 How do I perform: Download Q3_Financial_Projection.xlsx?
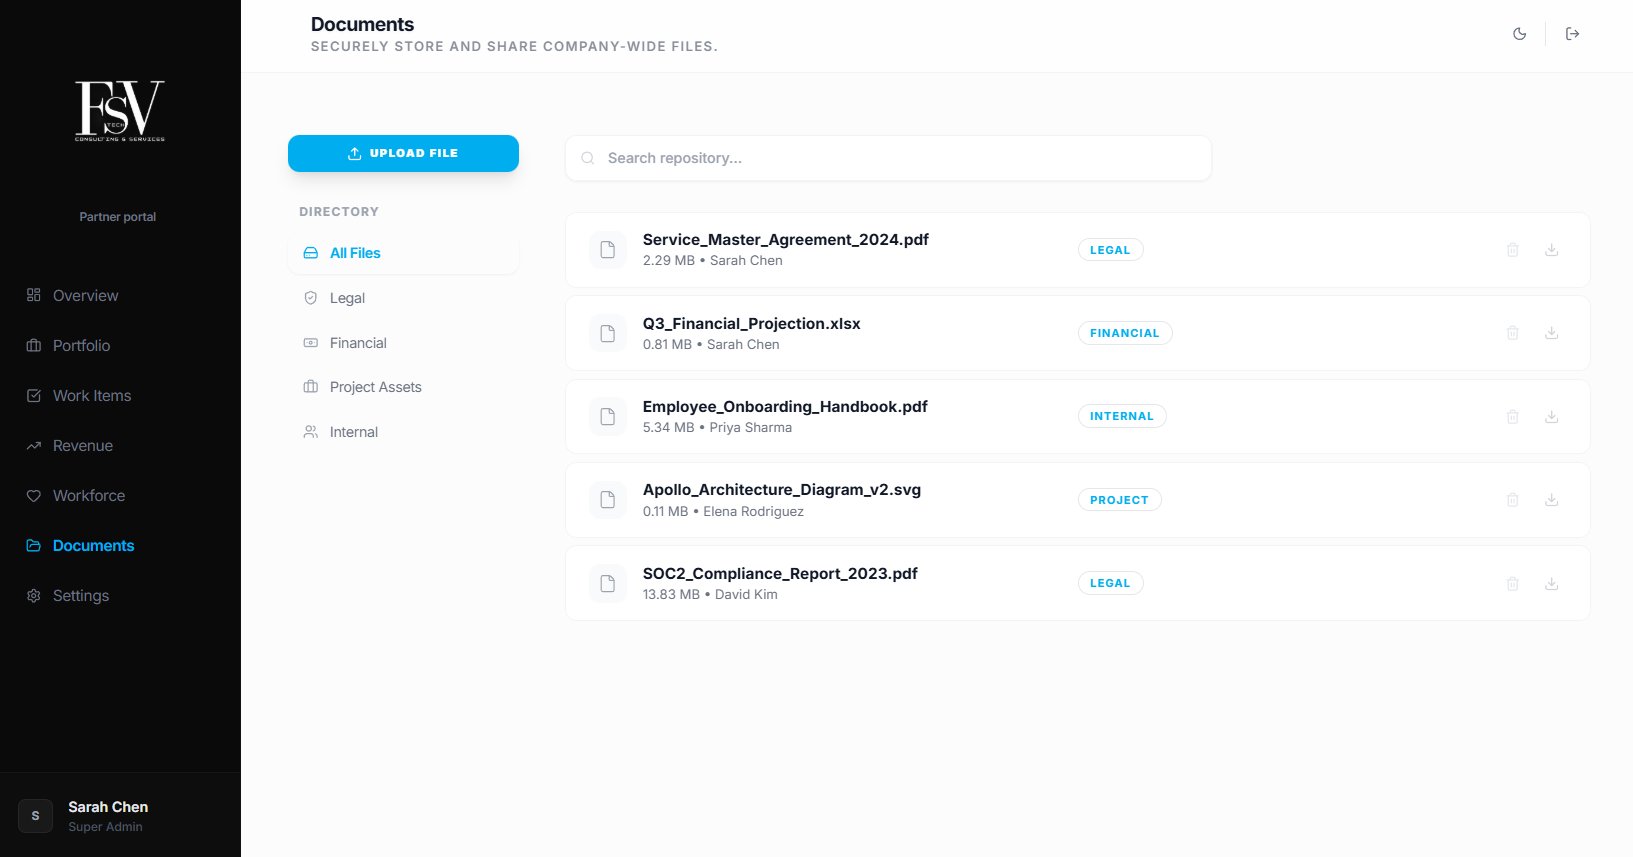coord(1552,333)
